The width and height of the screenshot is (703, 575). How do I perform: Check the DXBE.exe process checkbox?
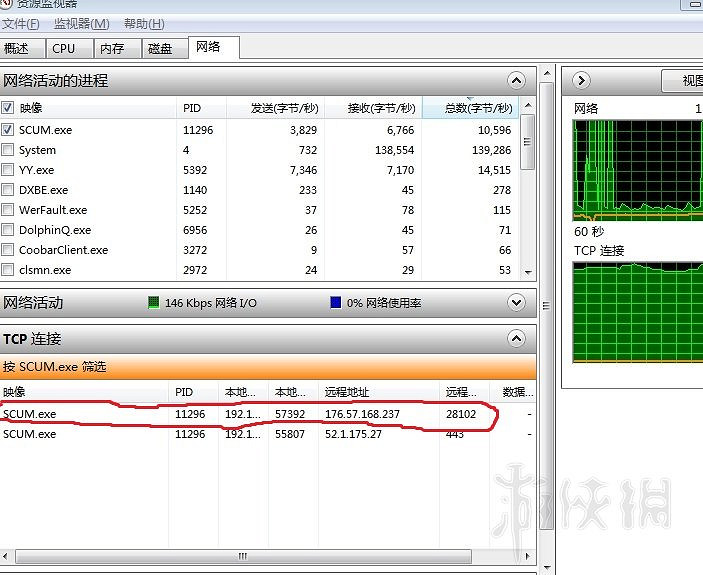click(8, 190)
